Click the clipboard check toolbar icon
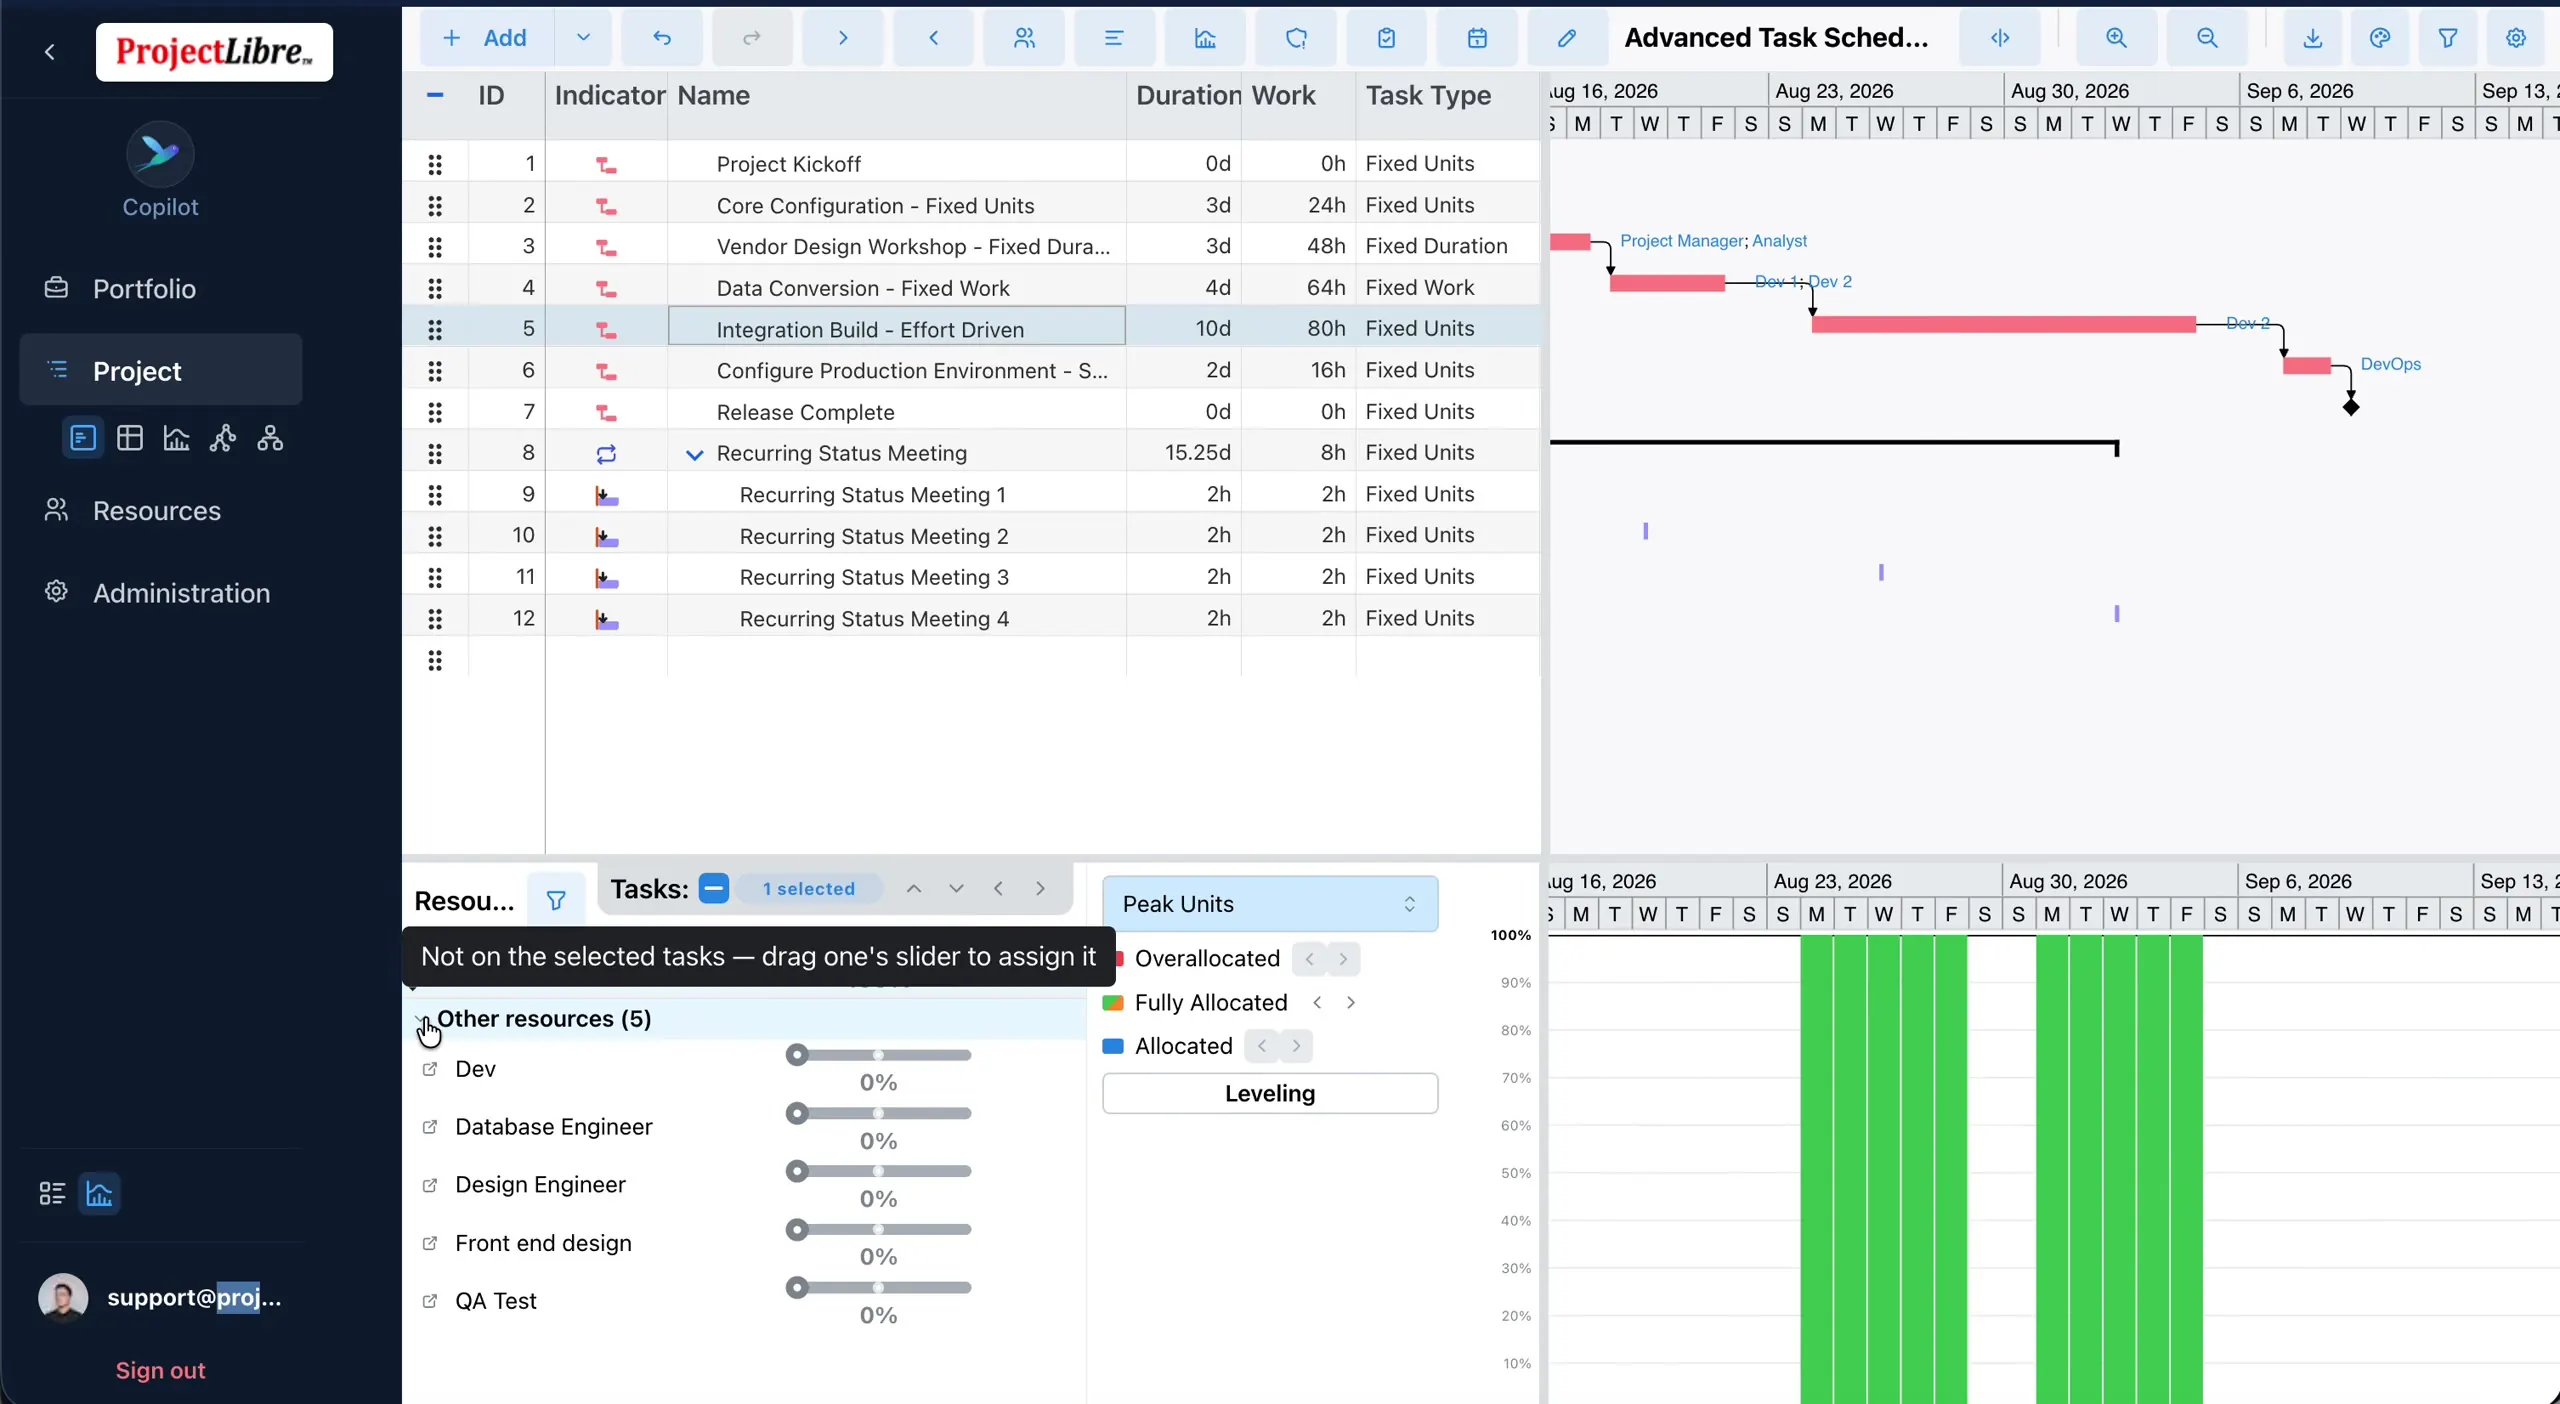This screenshot has width=2560, height=1404. click(1386, 38)
